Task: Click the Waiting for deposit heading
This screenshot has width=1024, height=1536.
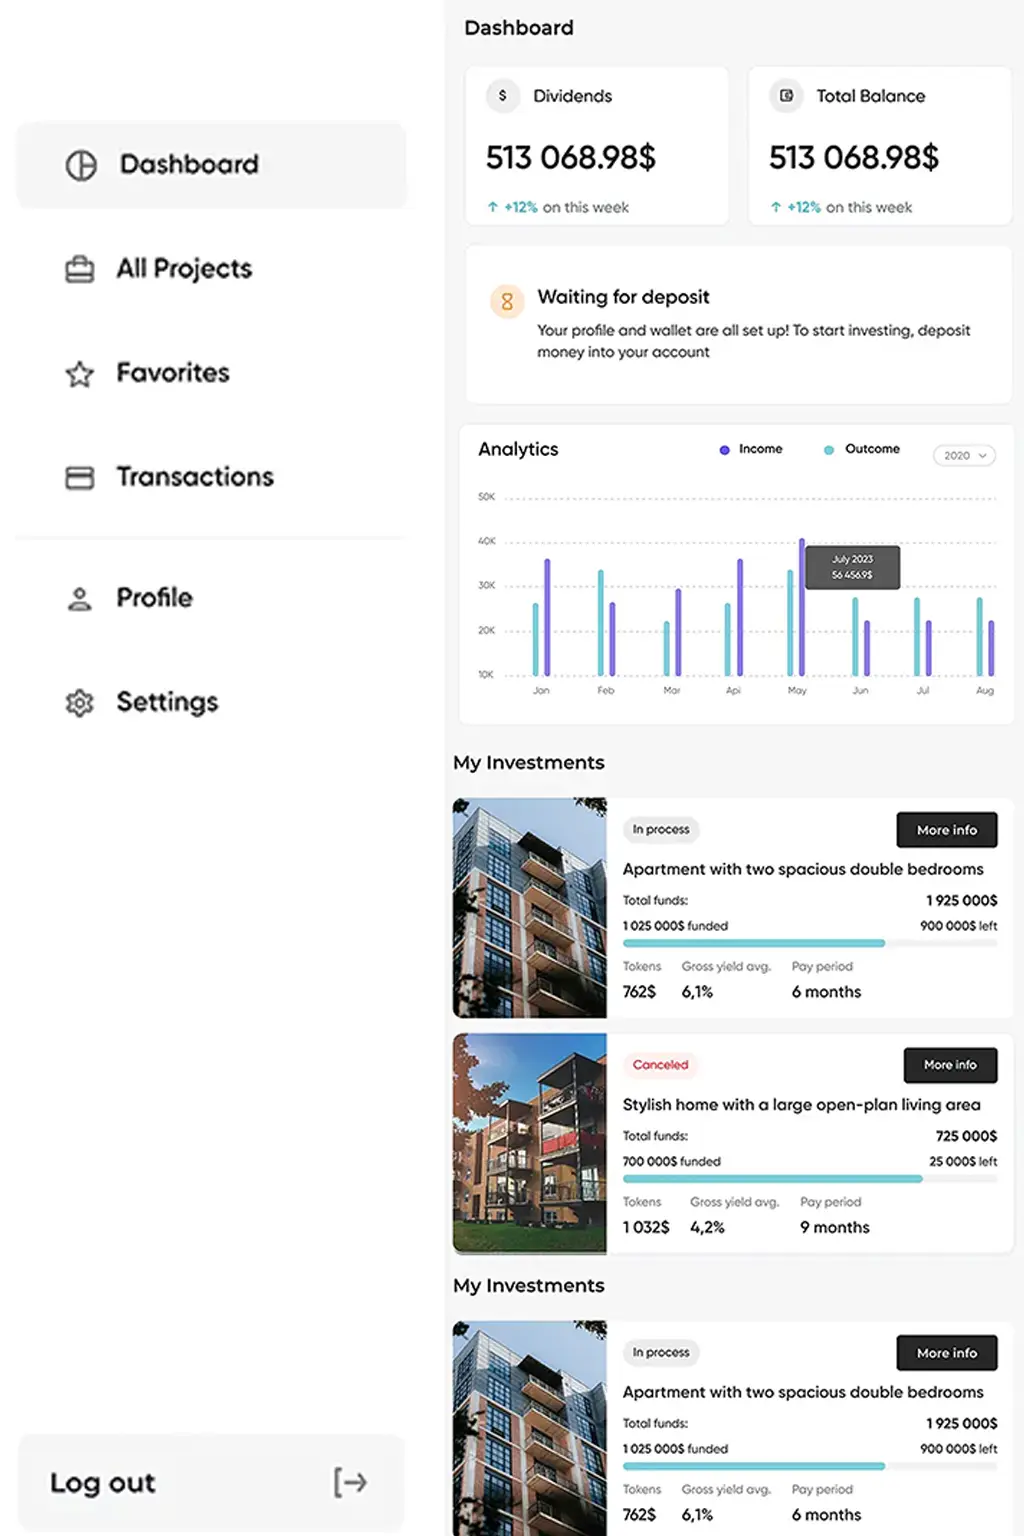Action: (x=623, y=297)
